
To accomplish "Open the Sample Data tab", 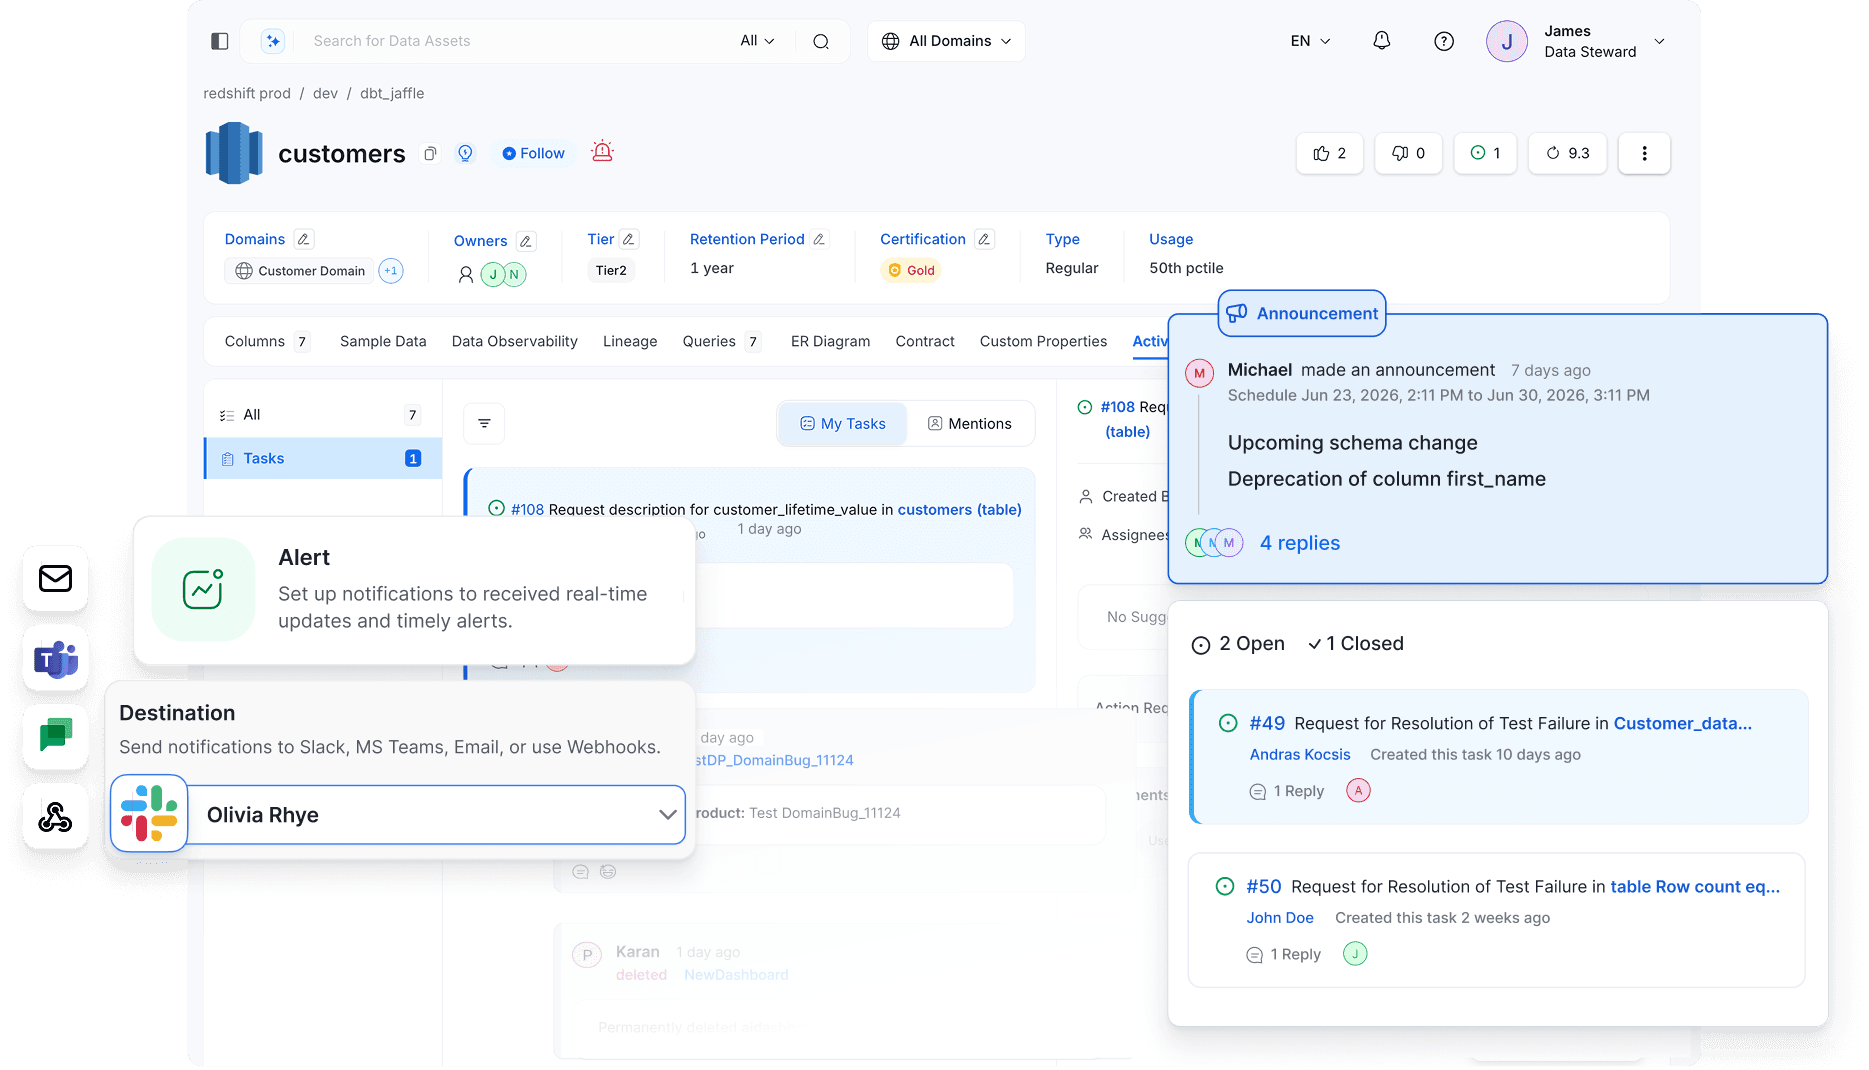I will 383,342.
